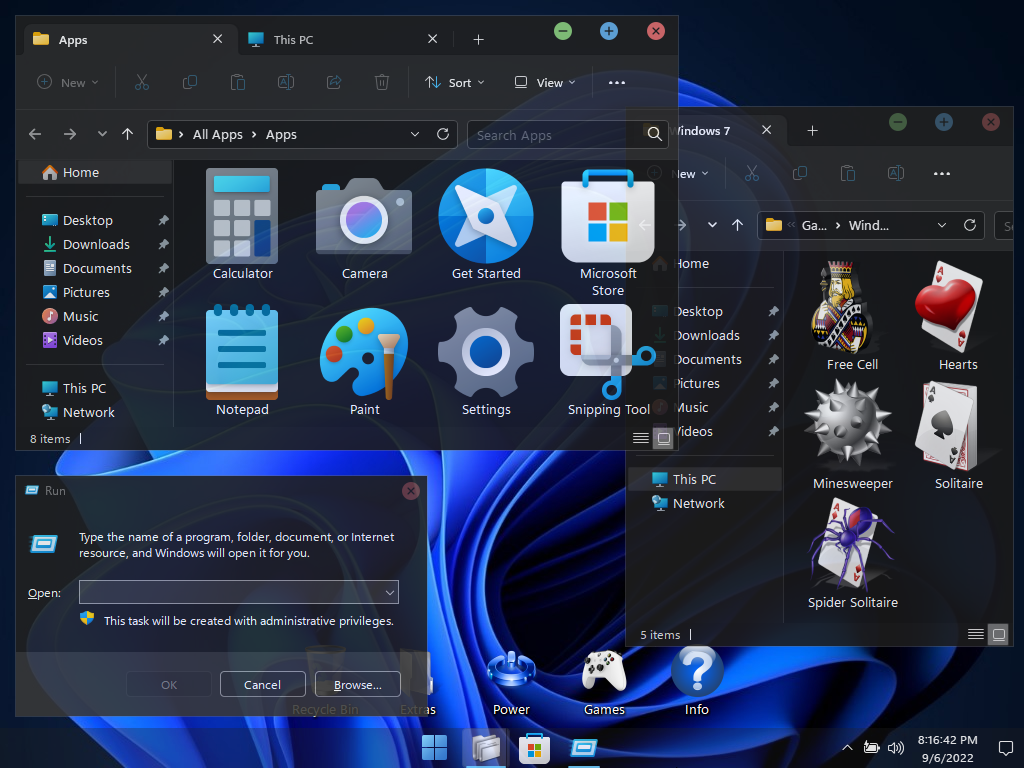Switch Apps window to details view
Image resolution: width=1024 pixels, height=768 pixels.
pyautogui.click(x=641, y=438)
